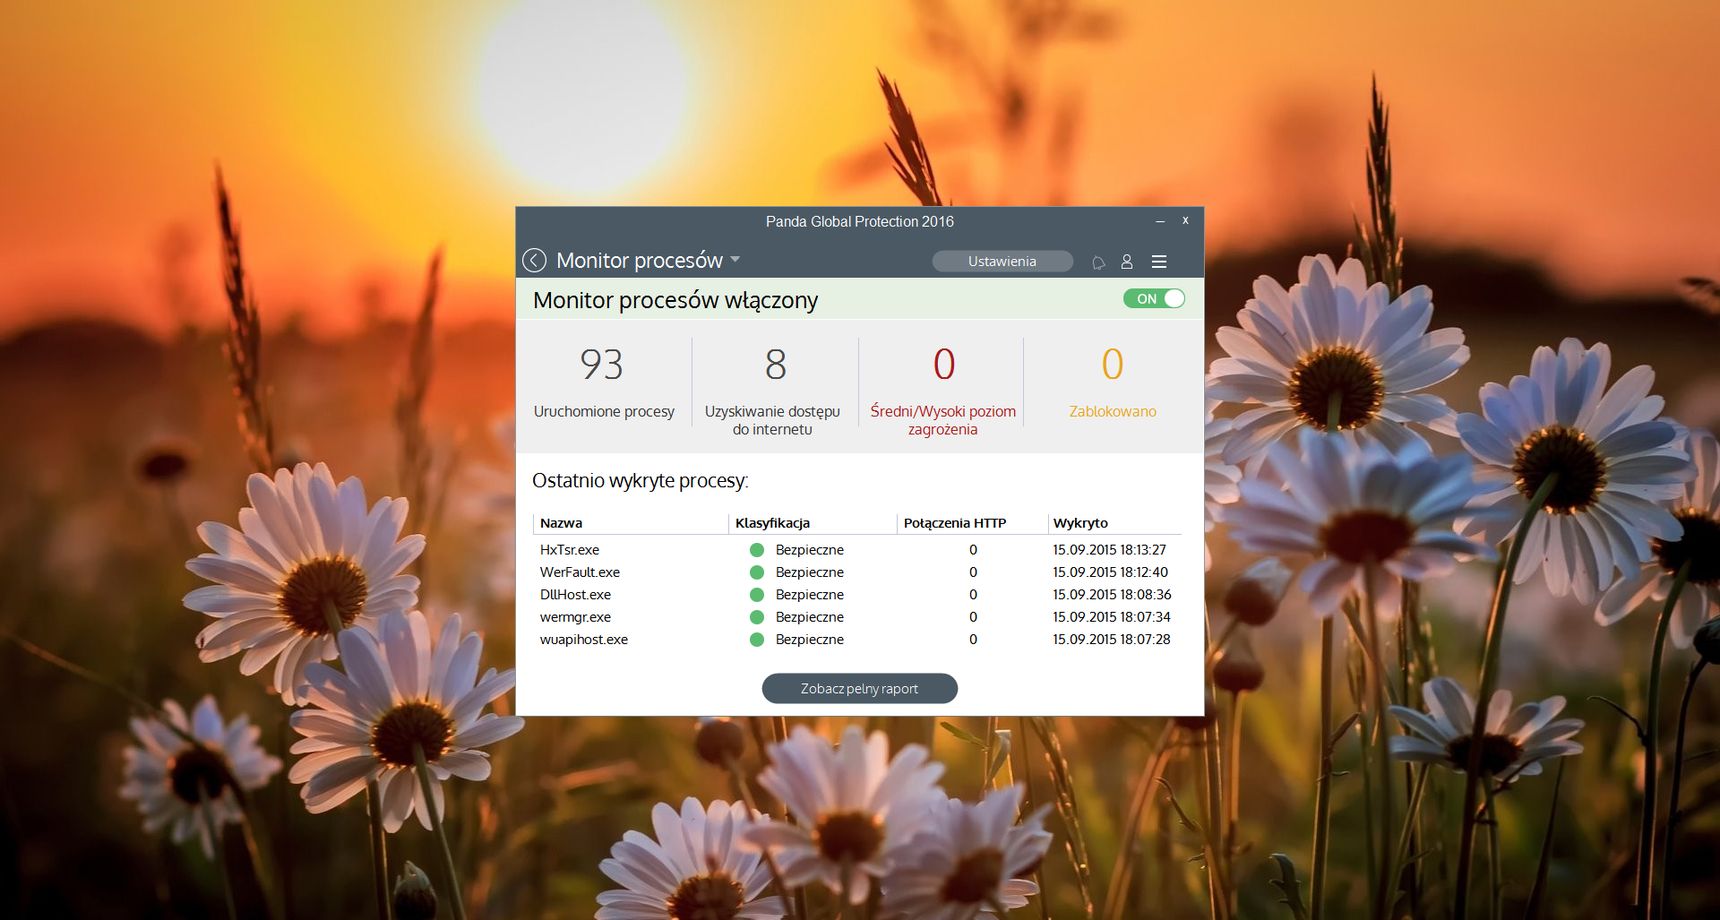Open the Monitor procesów dropdown arrow
This screenshot has height=920, width=1720.
[x=735, y=260]
